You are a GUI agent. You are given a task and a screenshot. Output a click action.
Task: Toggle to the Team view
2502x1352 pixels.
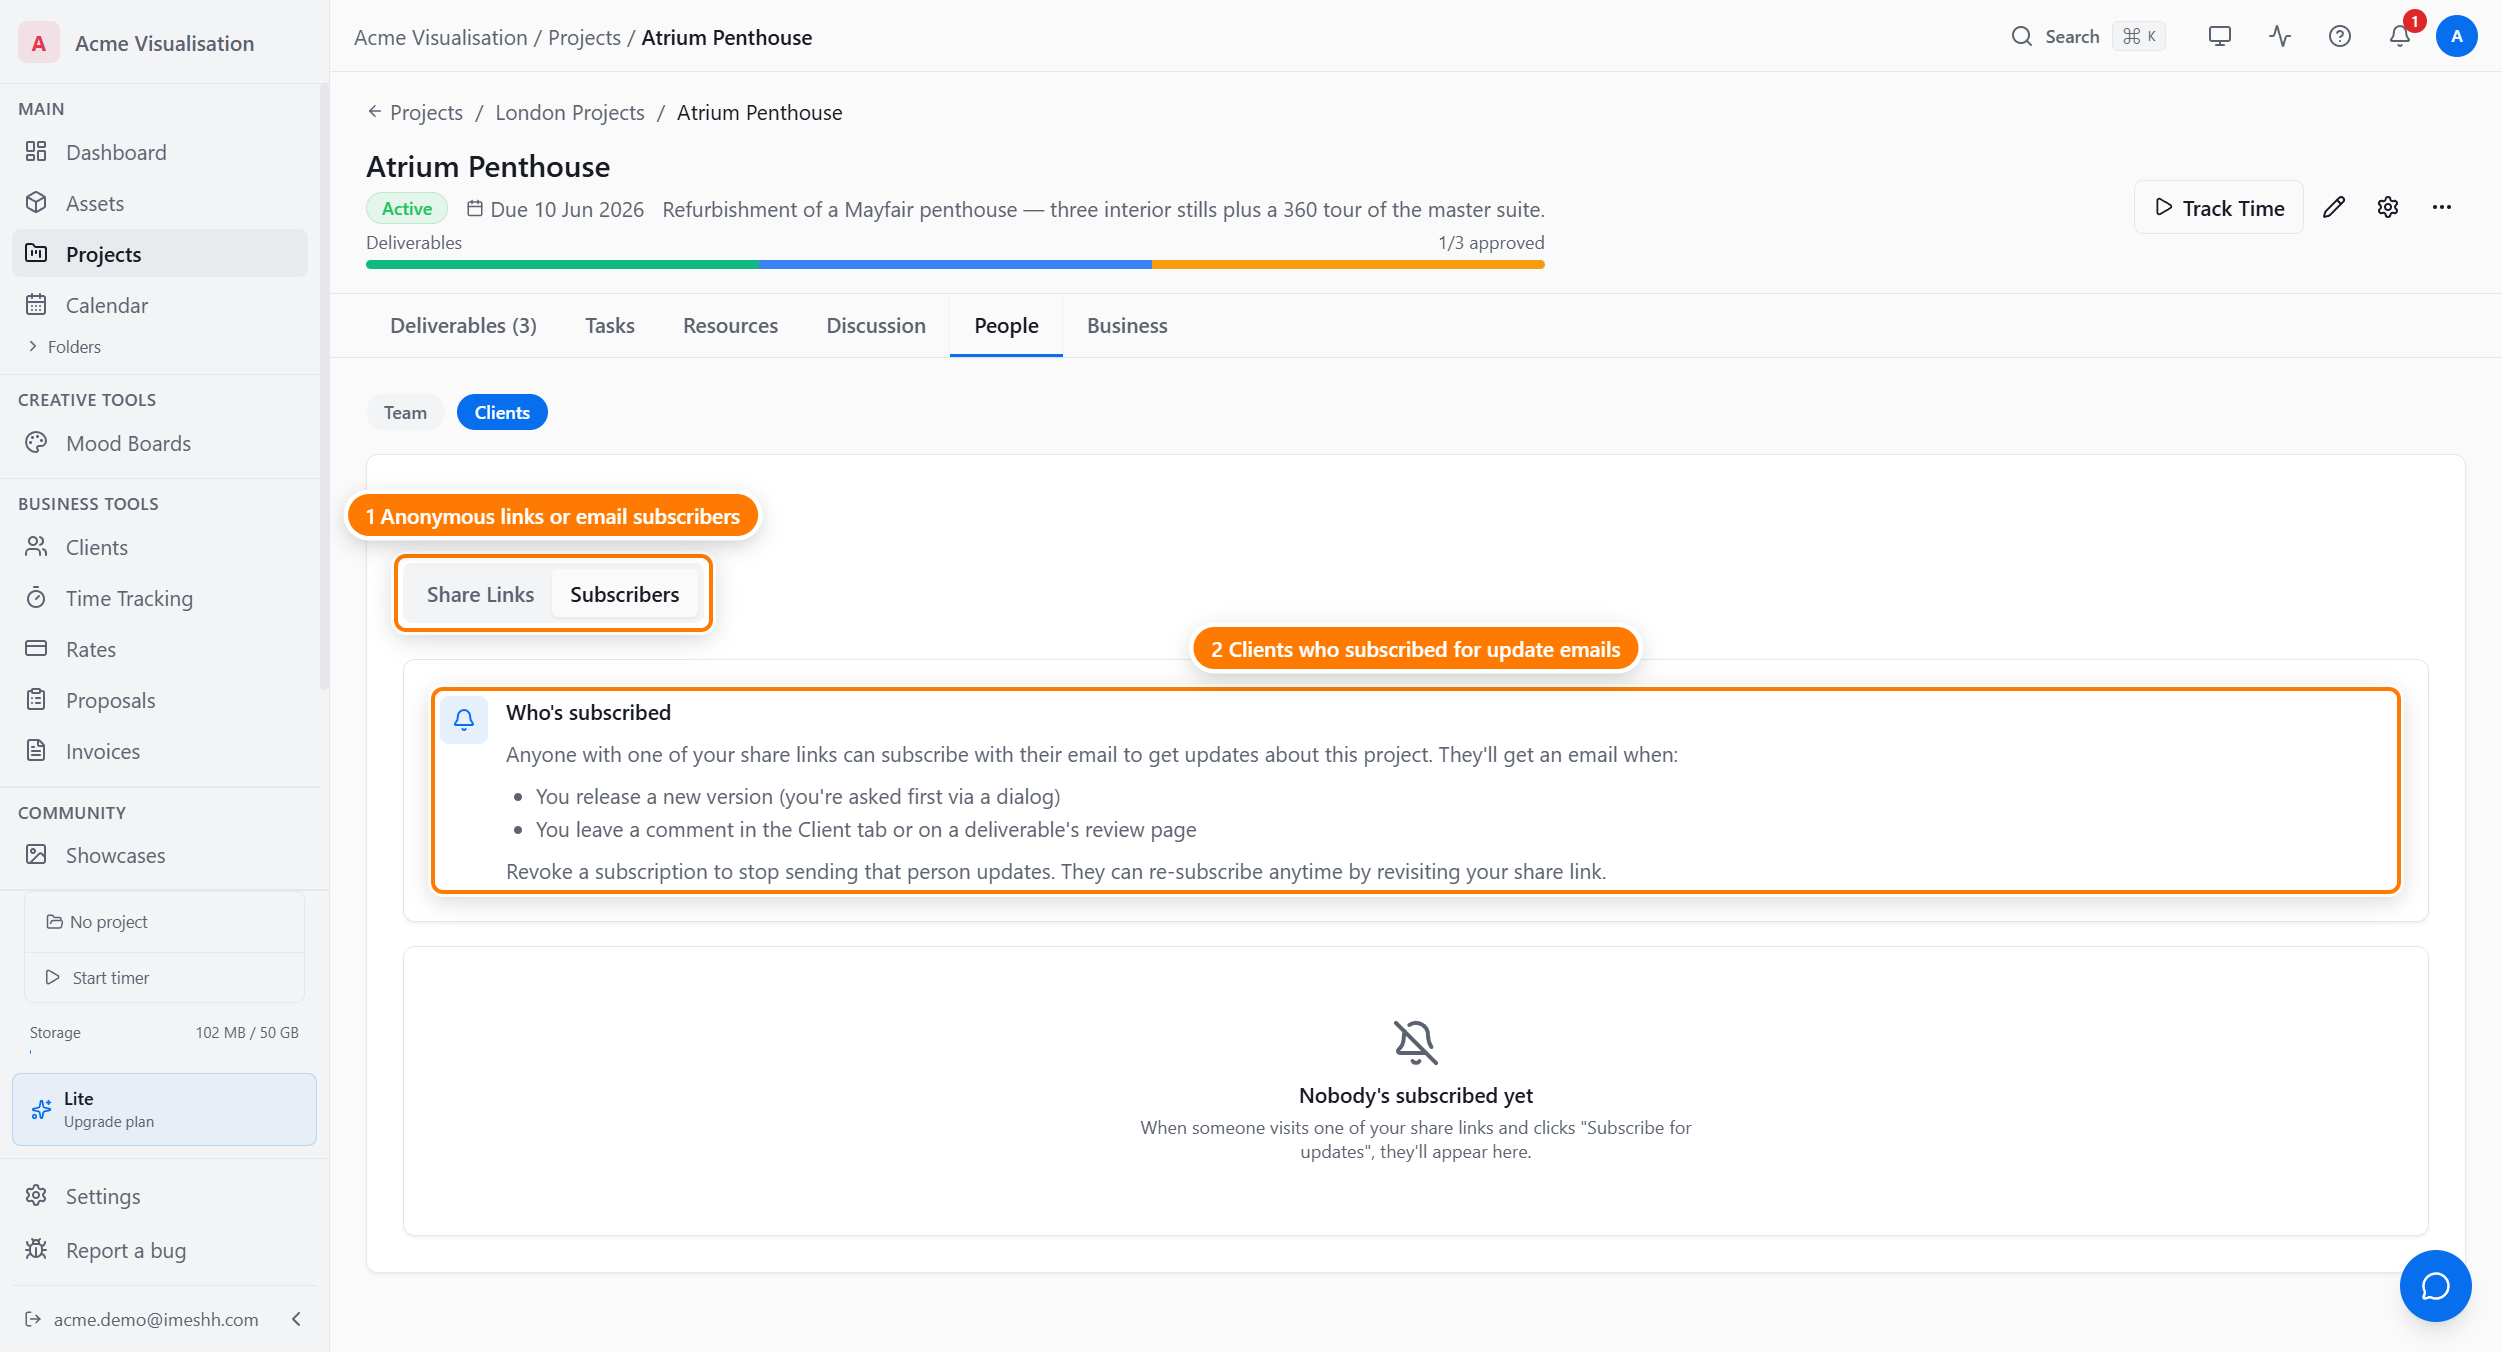click(x=405, y=412)
